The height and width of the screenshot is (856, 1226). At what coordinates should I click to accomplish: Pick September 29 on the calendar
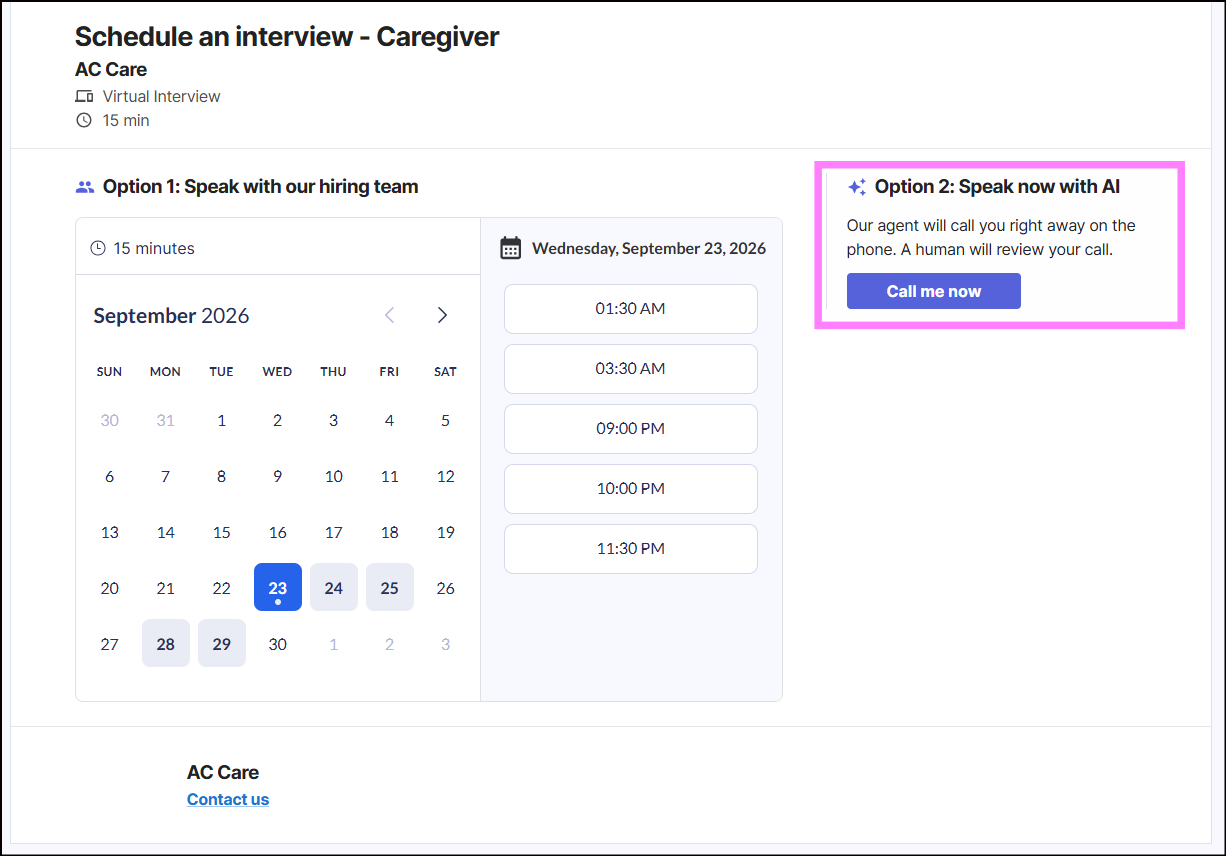(222, 643)
